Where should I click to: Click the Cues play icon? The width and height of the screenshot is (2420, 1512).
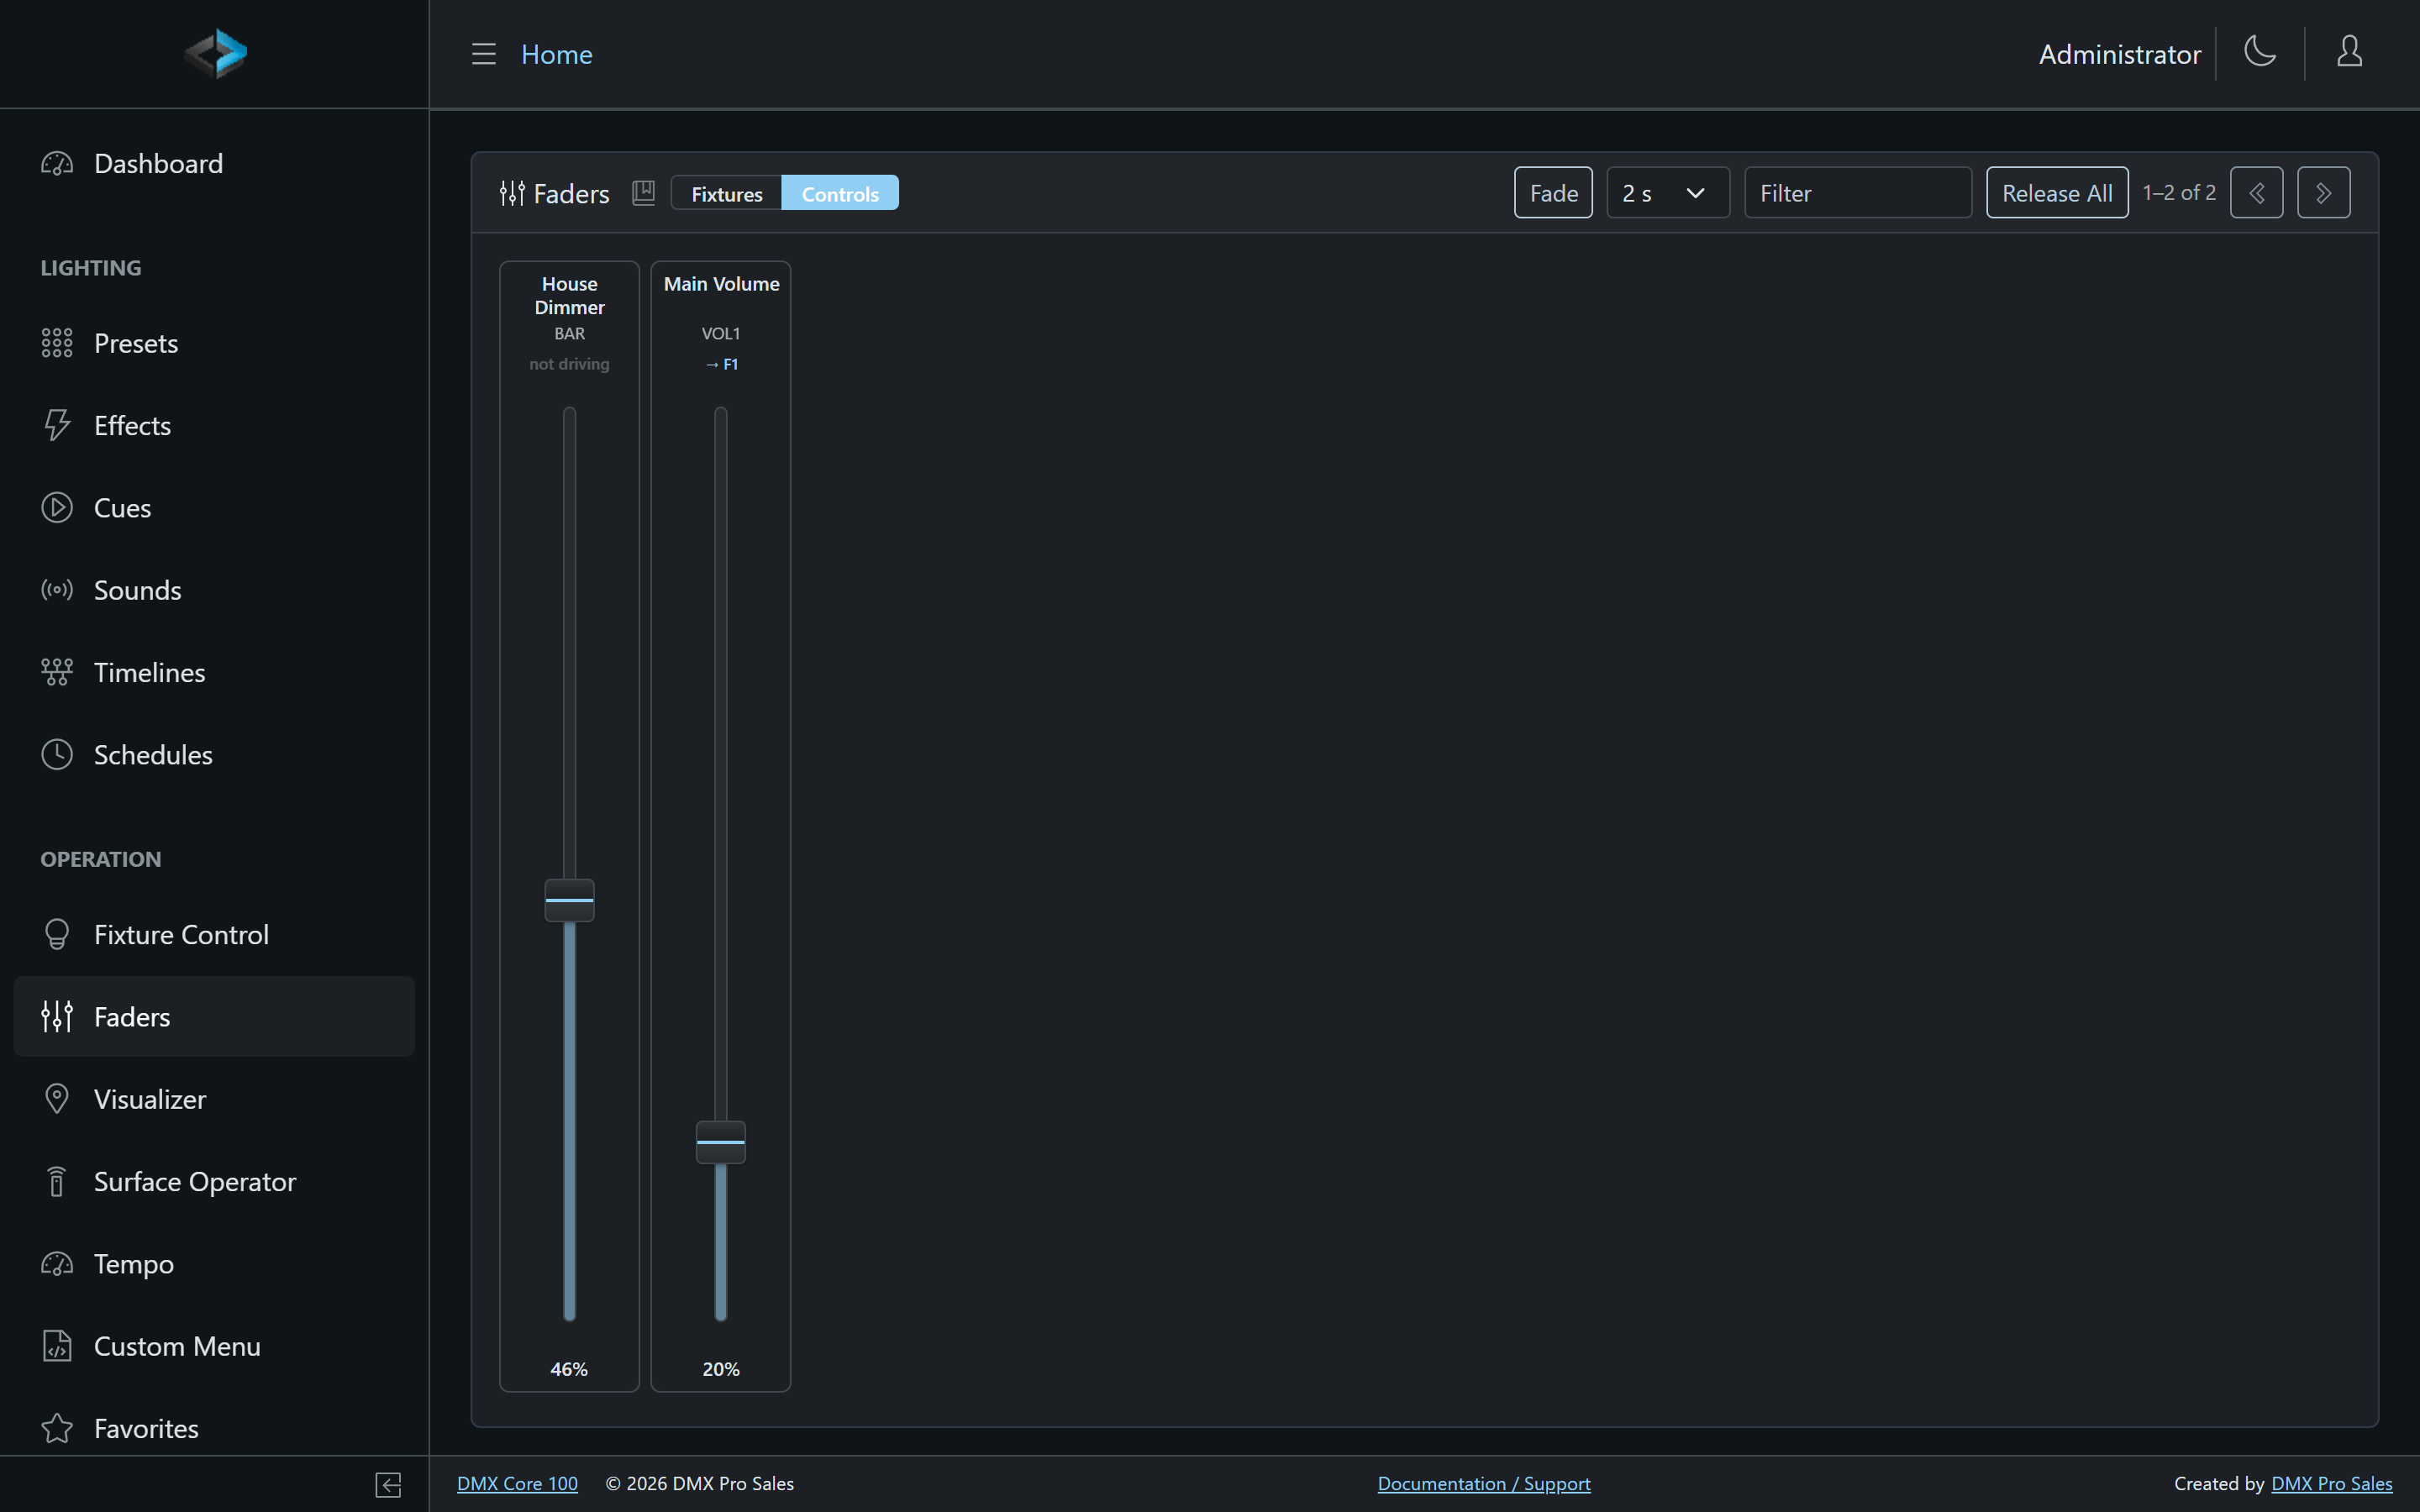[x=57, y=508]
